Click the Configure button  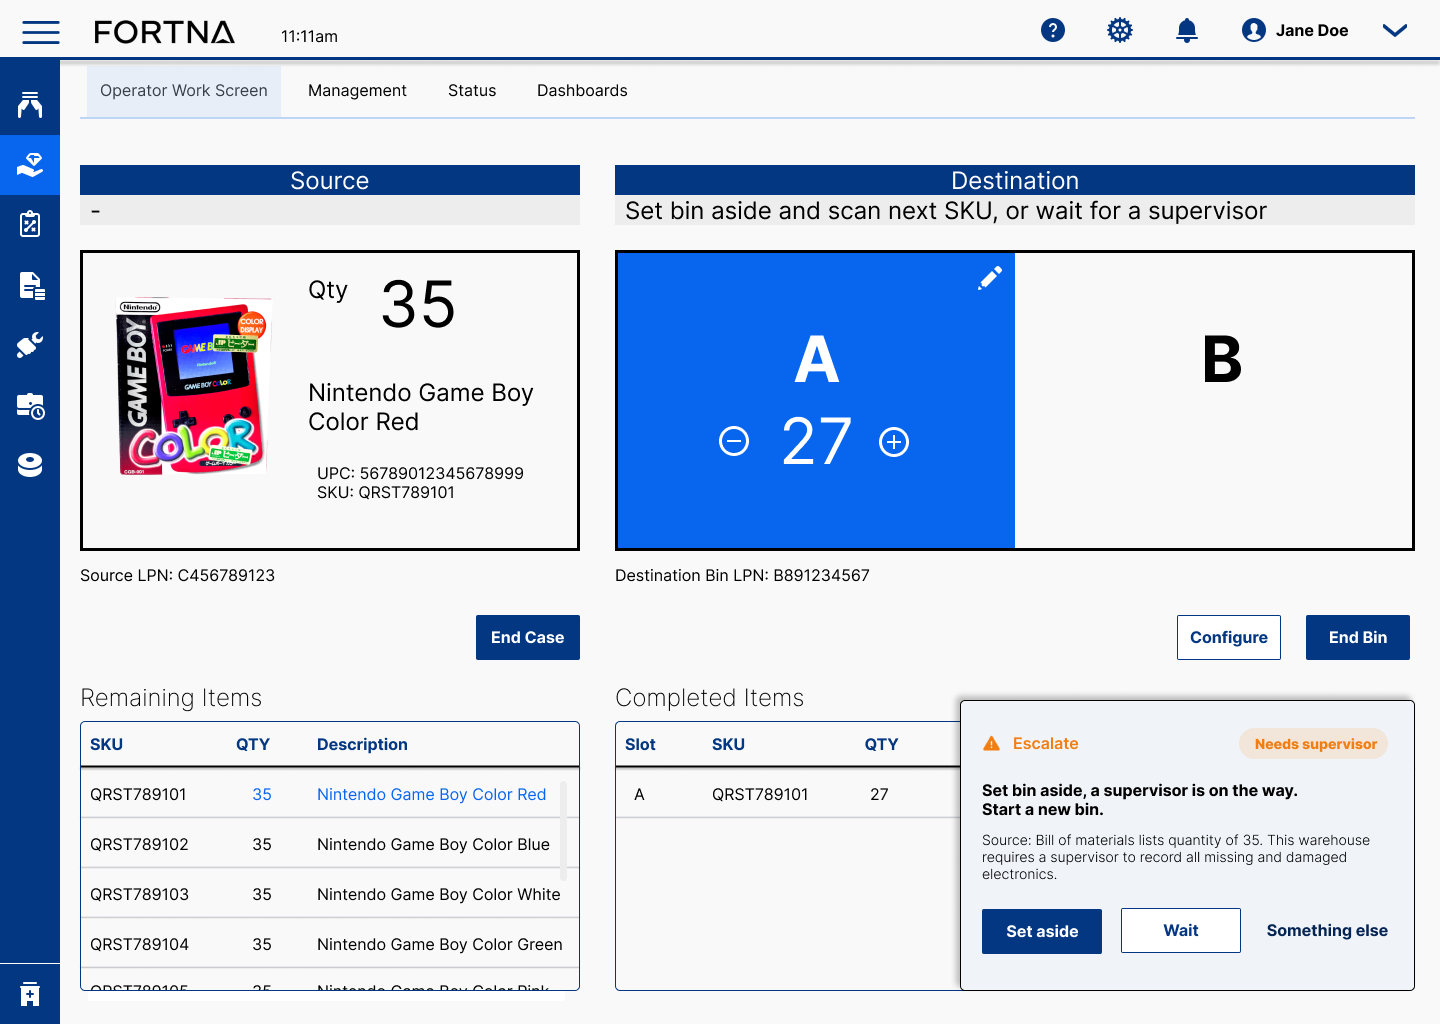click(1229, 637)
